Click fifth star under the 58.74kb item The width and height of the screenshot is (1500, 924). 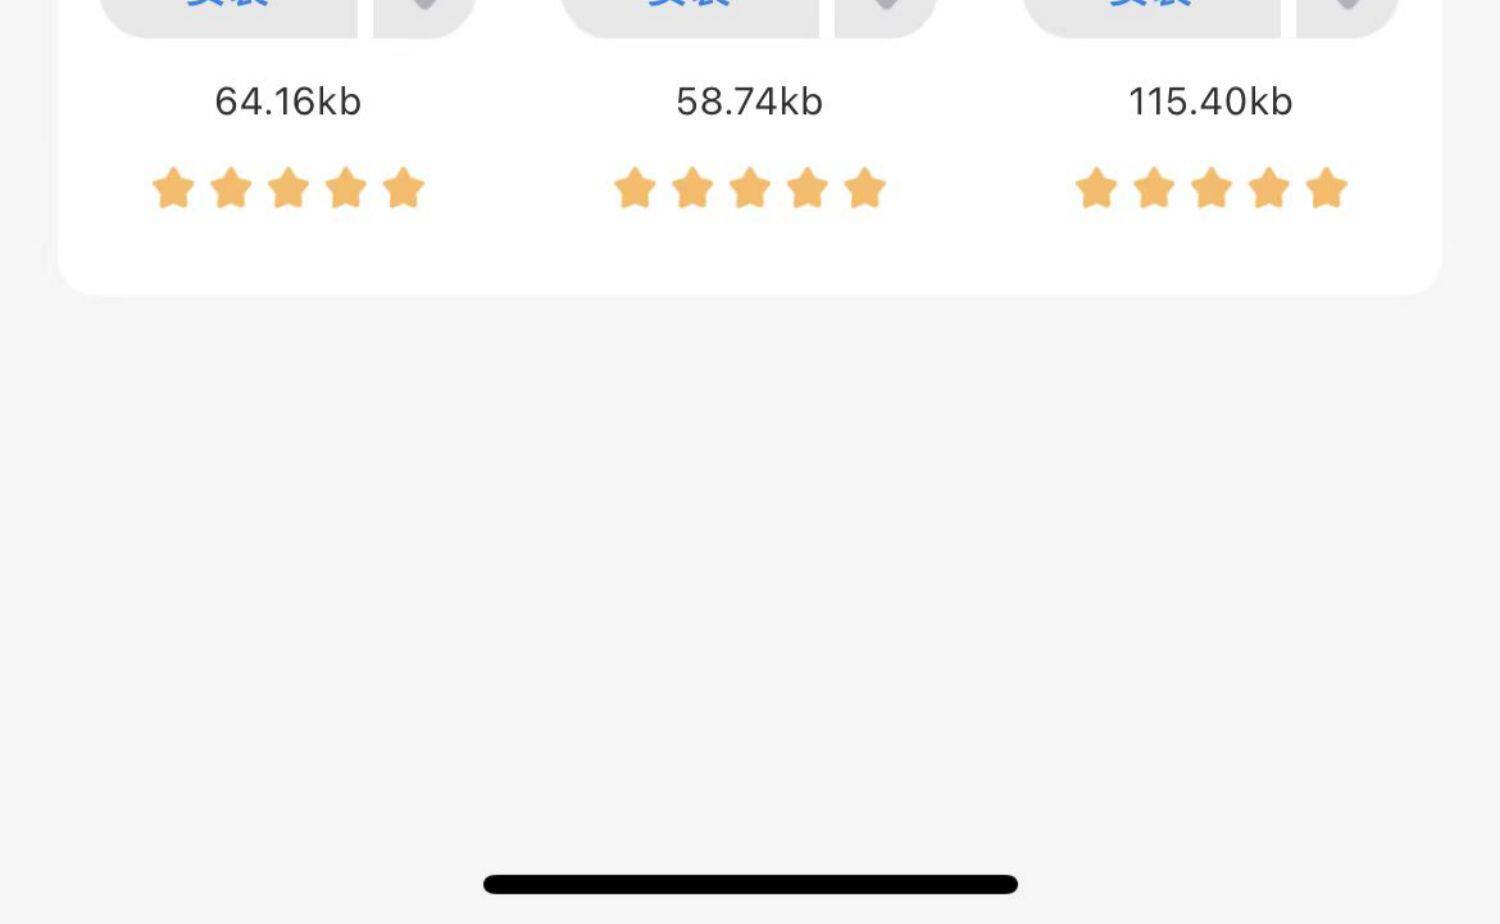point(865,188)
